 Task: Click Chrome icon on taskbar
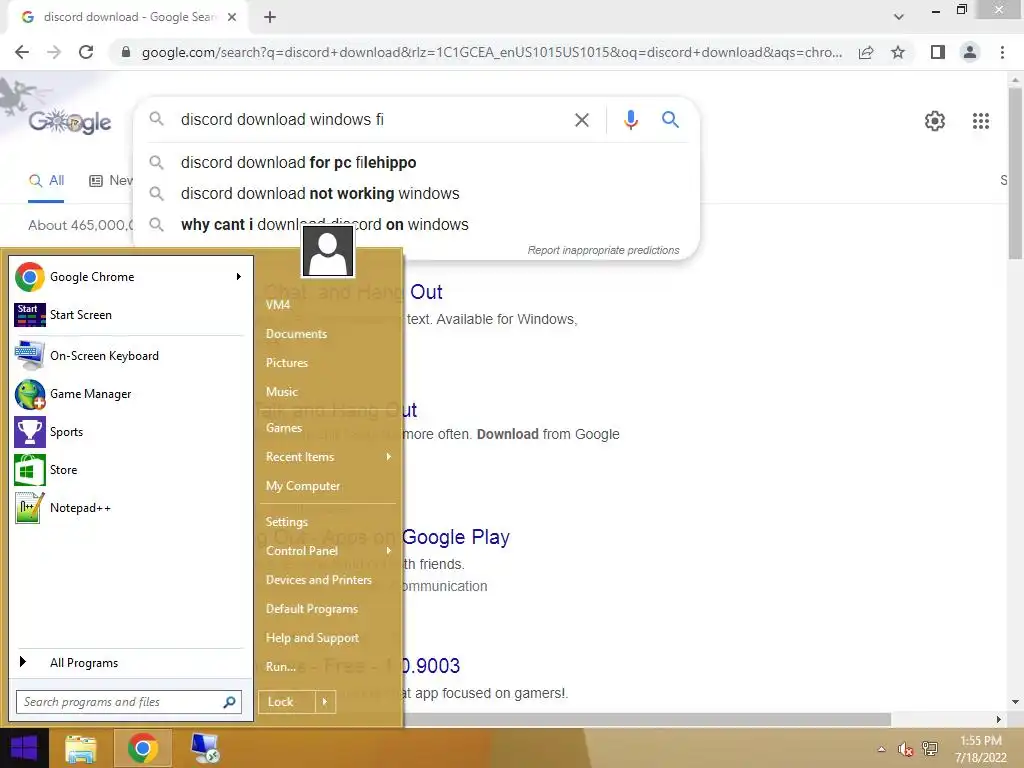[x=142, y=748]
